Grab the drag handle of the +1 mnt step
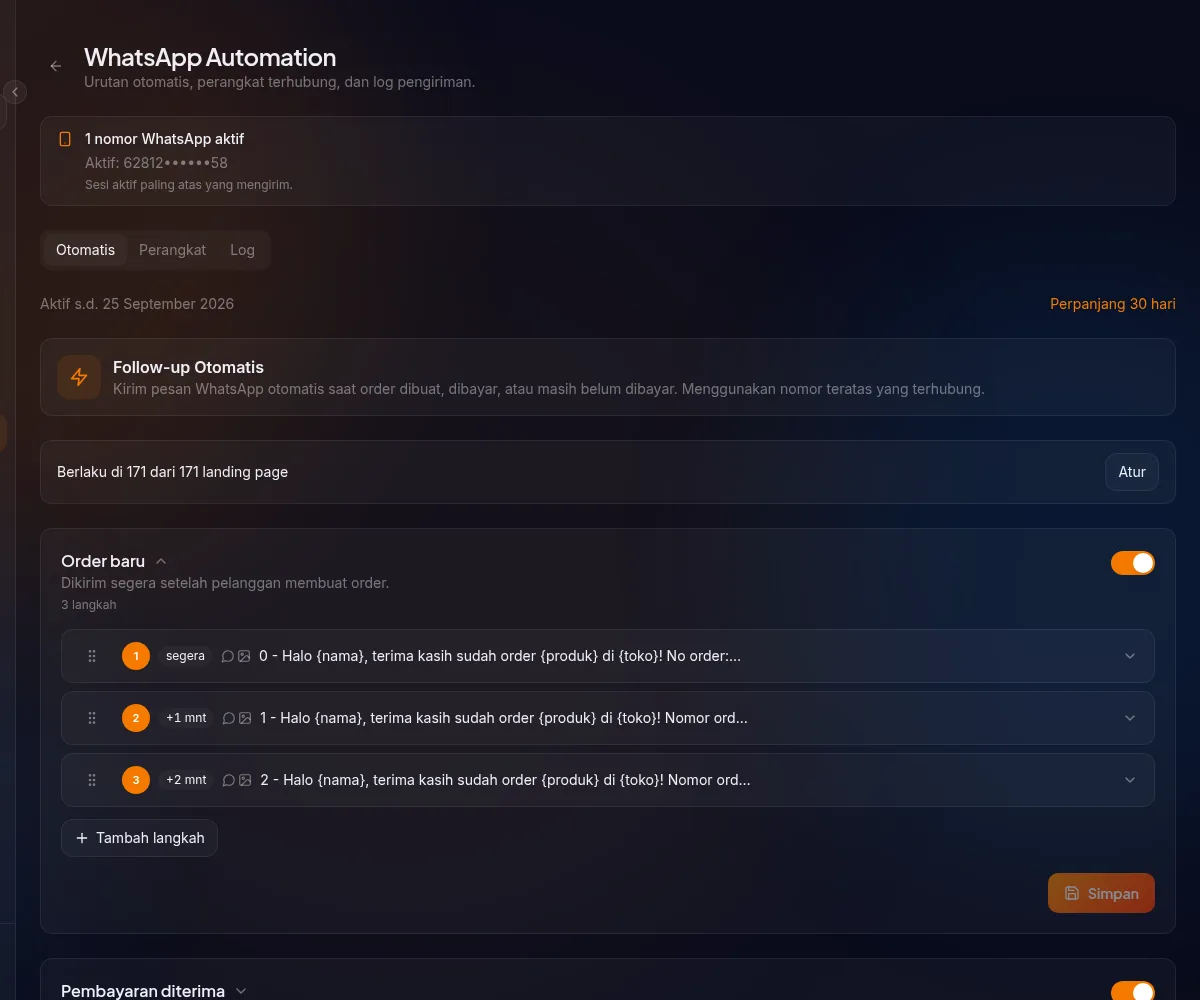This screenshot has height=1000, width=1200. pos(92,718)
